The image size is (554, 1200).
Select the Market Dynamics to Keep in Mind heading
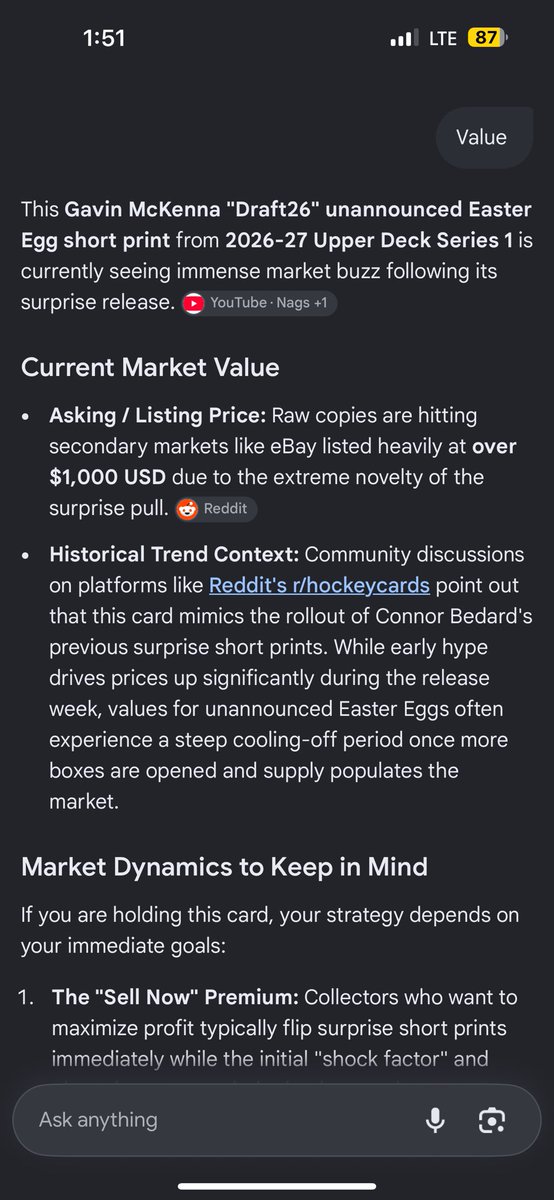pyautogui.click(x=224, y=865)
